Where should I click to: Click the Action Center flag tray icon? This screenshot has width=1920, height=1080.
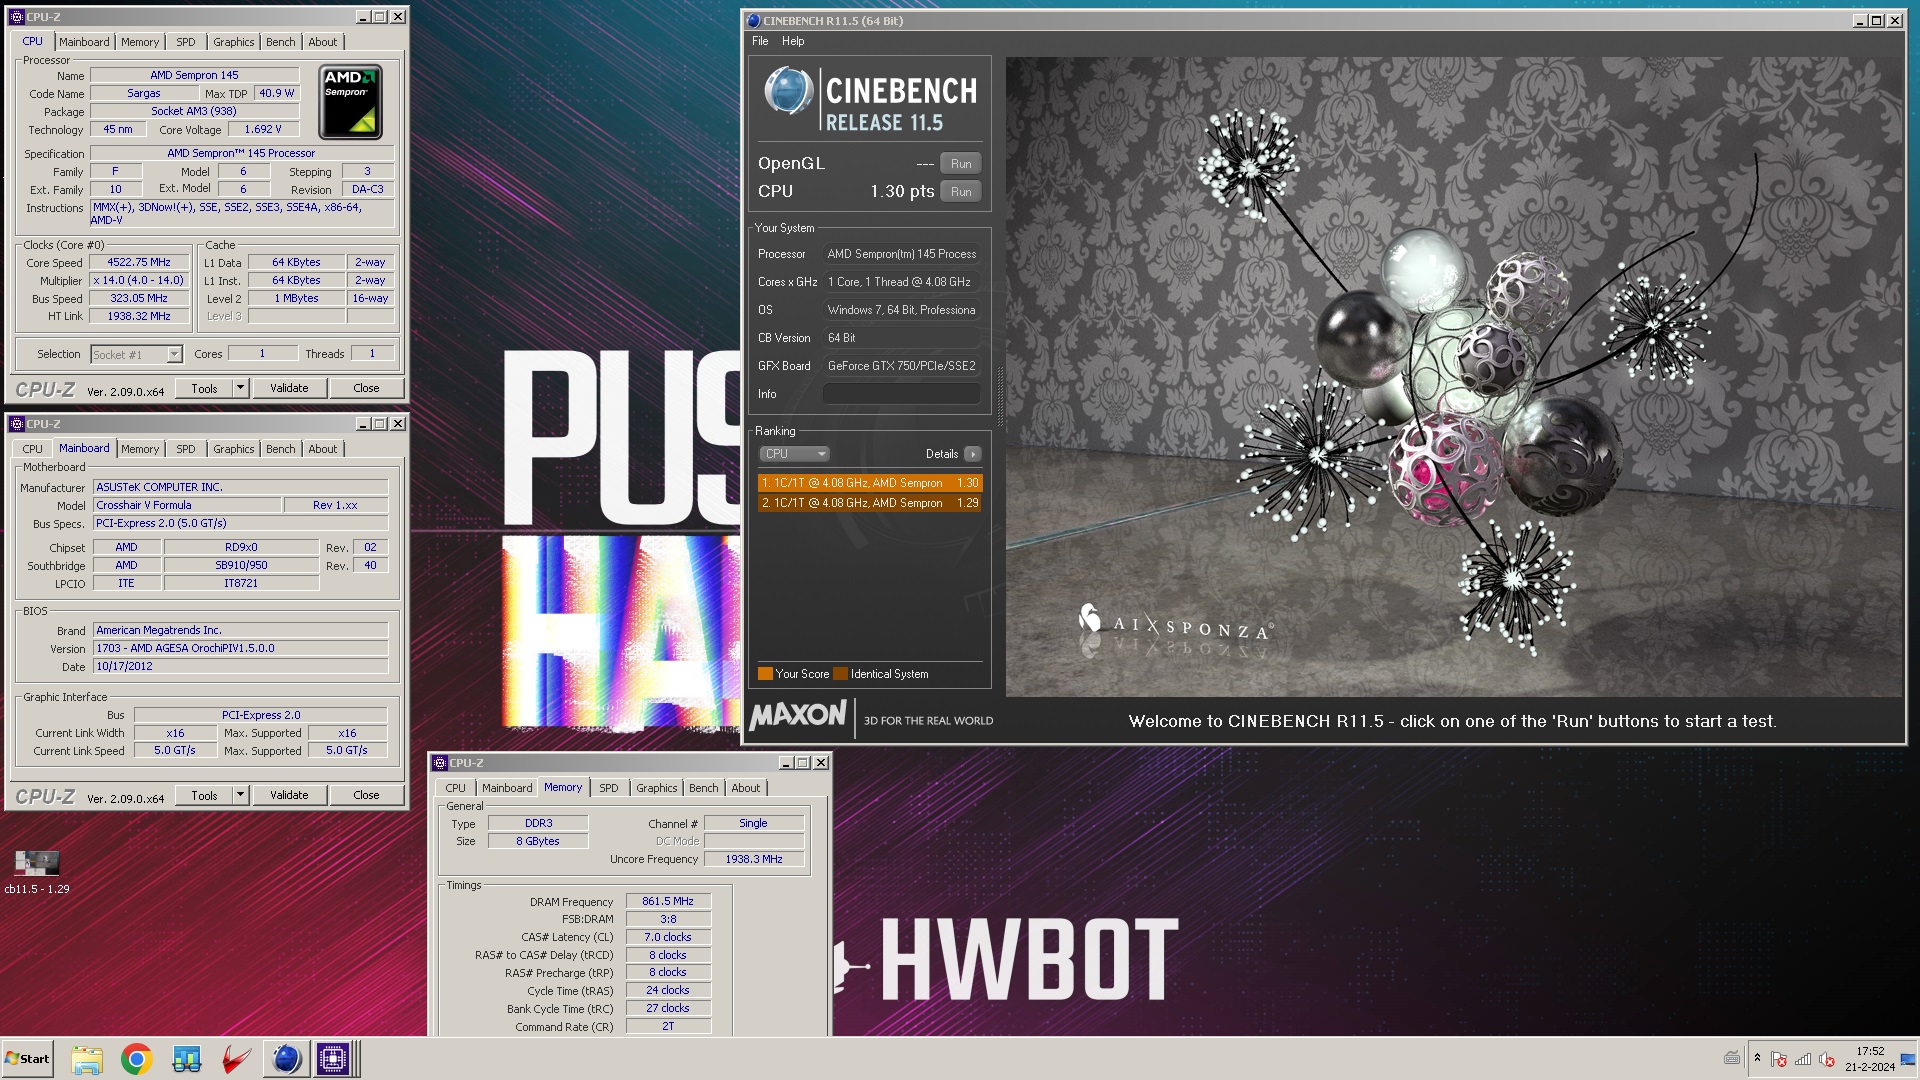1779,1059
